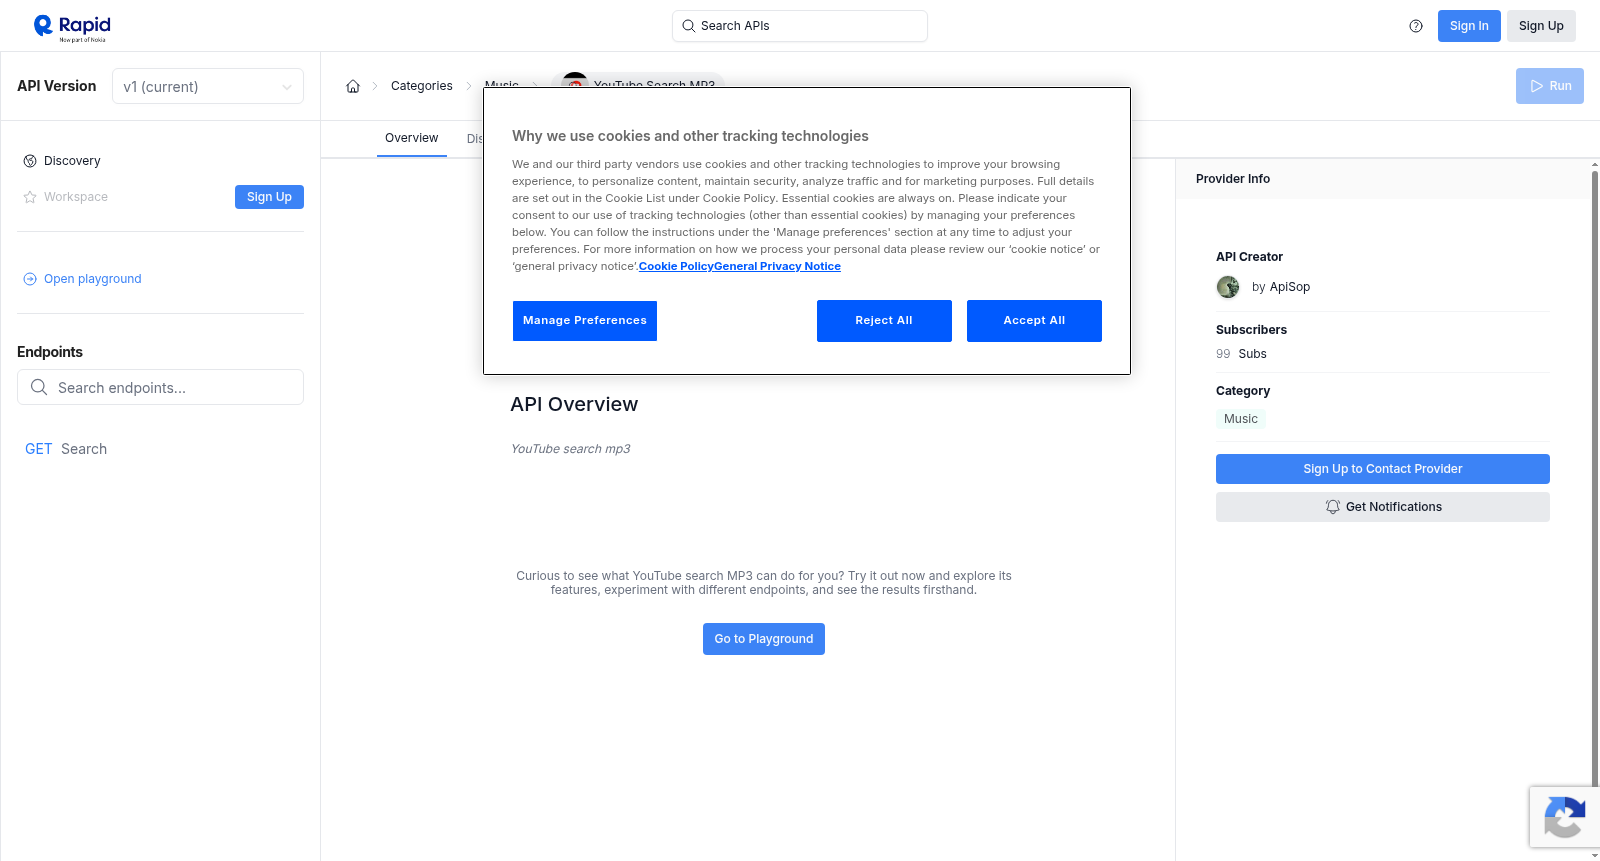Focus the Search endpoints field
Image resolution: width=1600 pixels, height=861 pixels.
coord(160,387)
